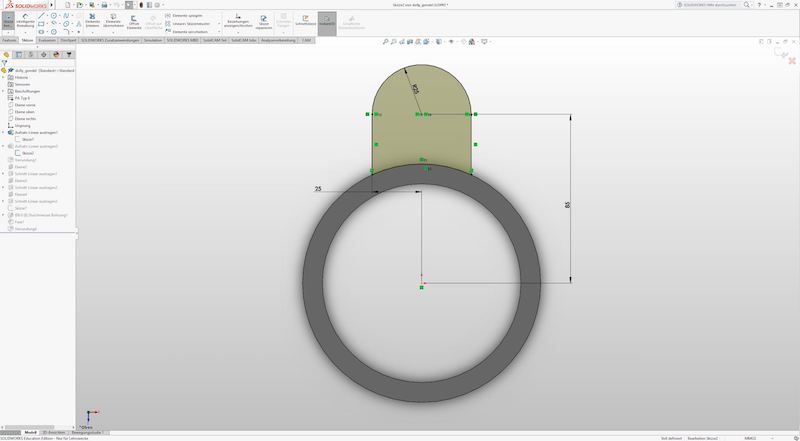Click Skizze reparieren tool
Viewport: 800px width, 441px height.
[x=264, y=21]
